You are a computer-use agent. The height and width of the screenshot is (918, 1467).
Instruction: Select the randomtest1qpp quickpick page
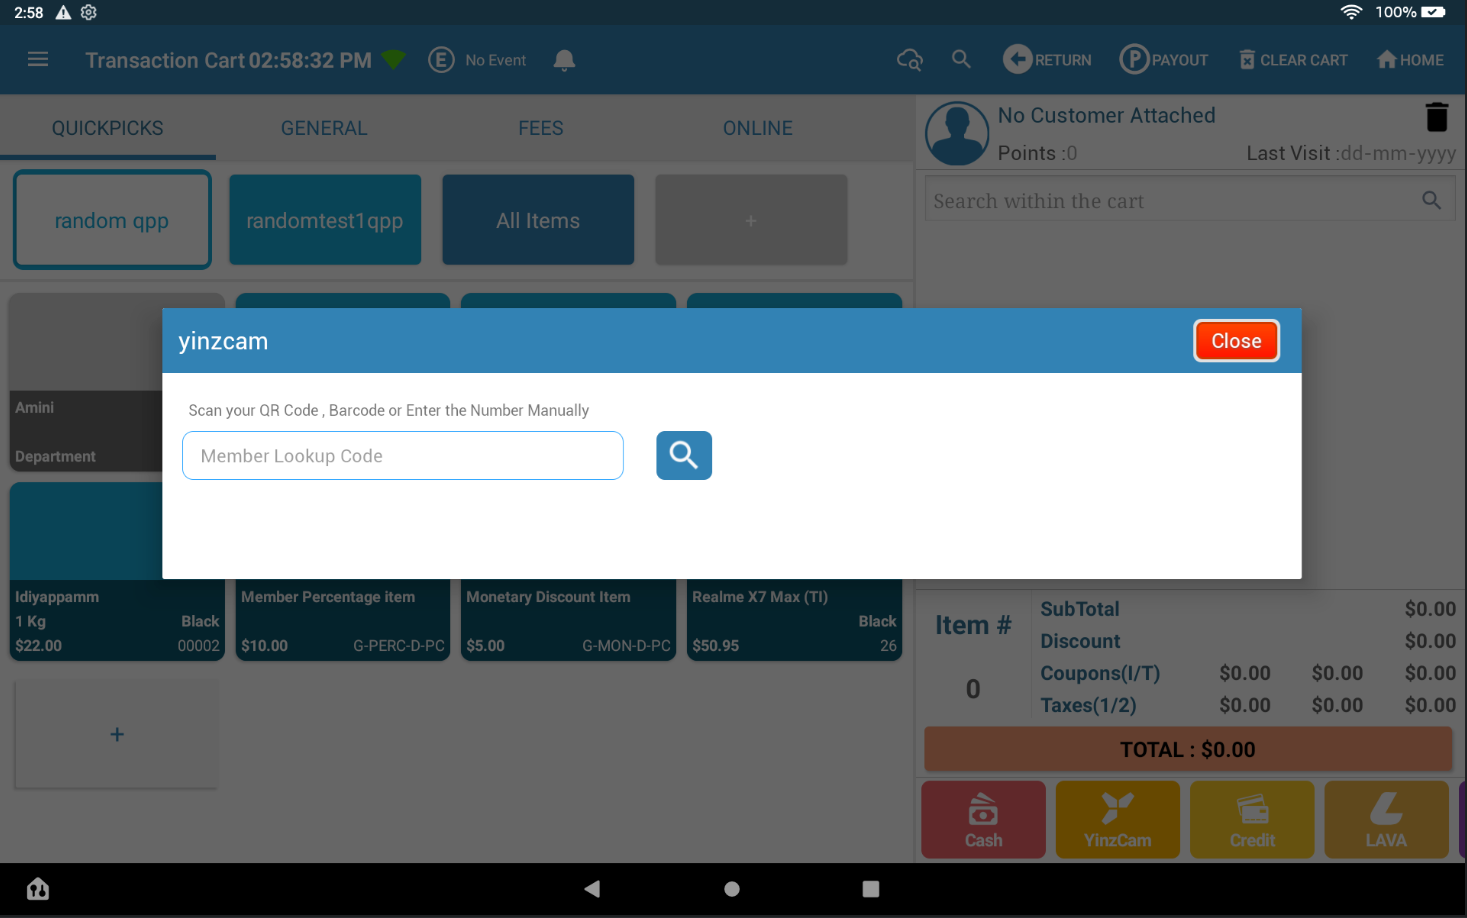tap(325, 220)
